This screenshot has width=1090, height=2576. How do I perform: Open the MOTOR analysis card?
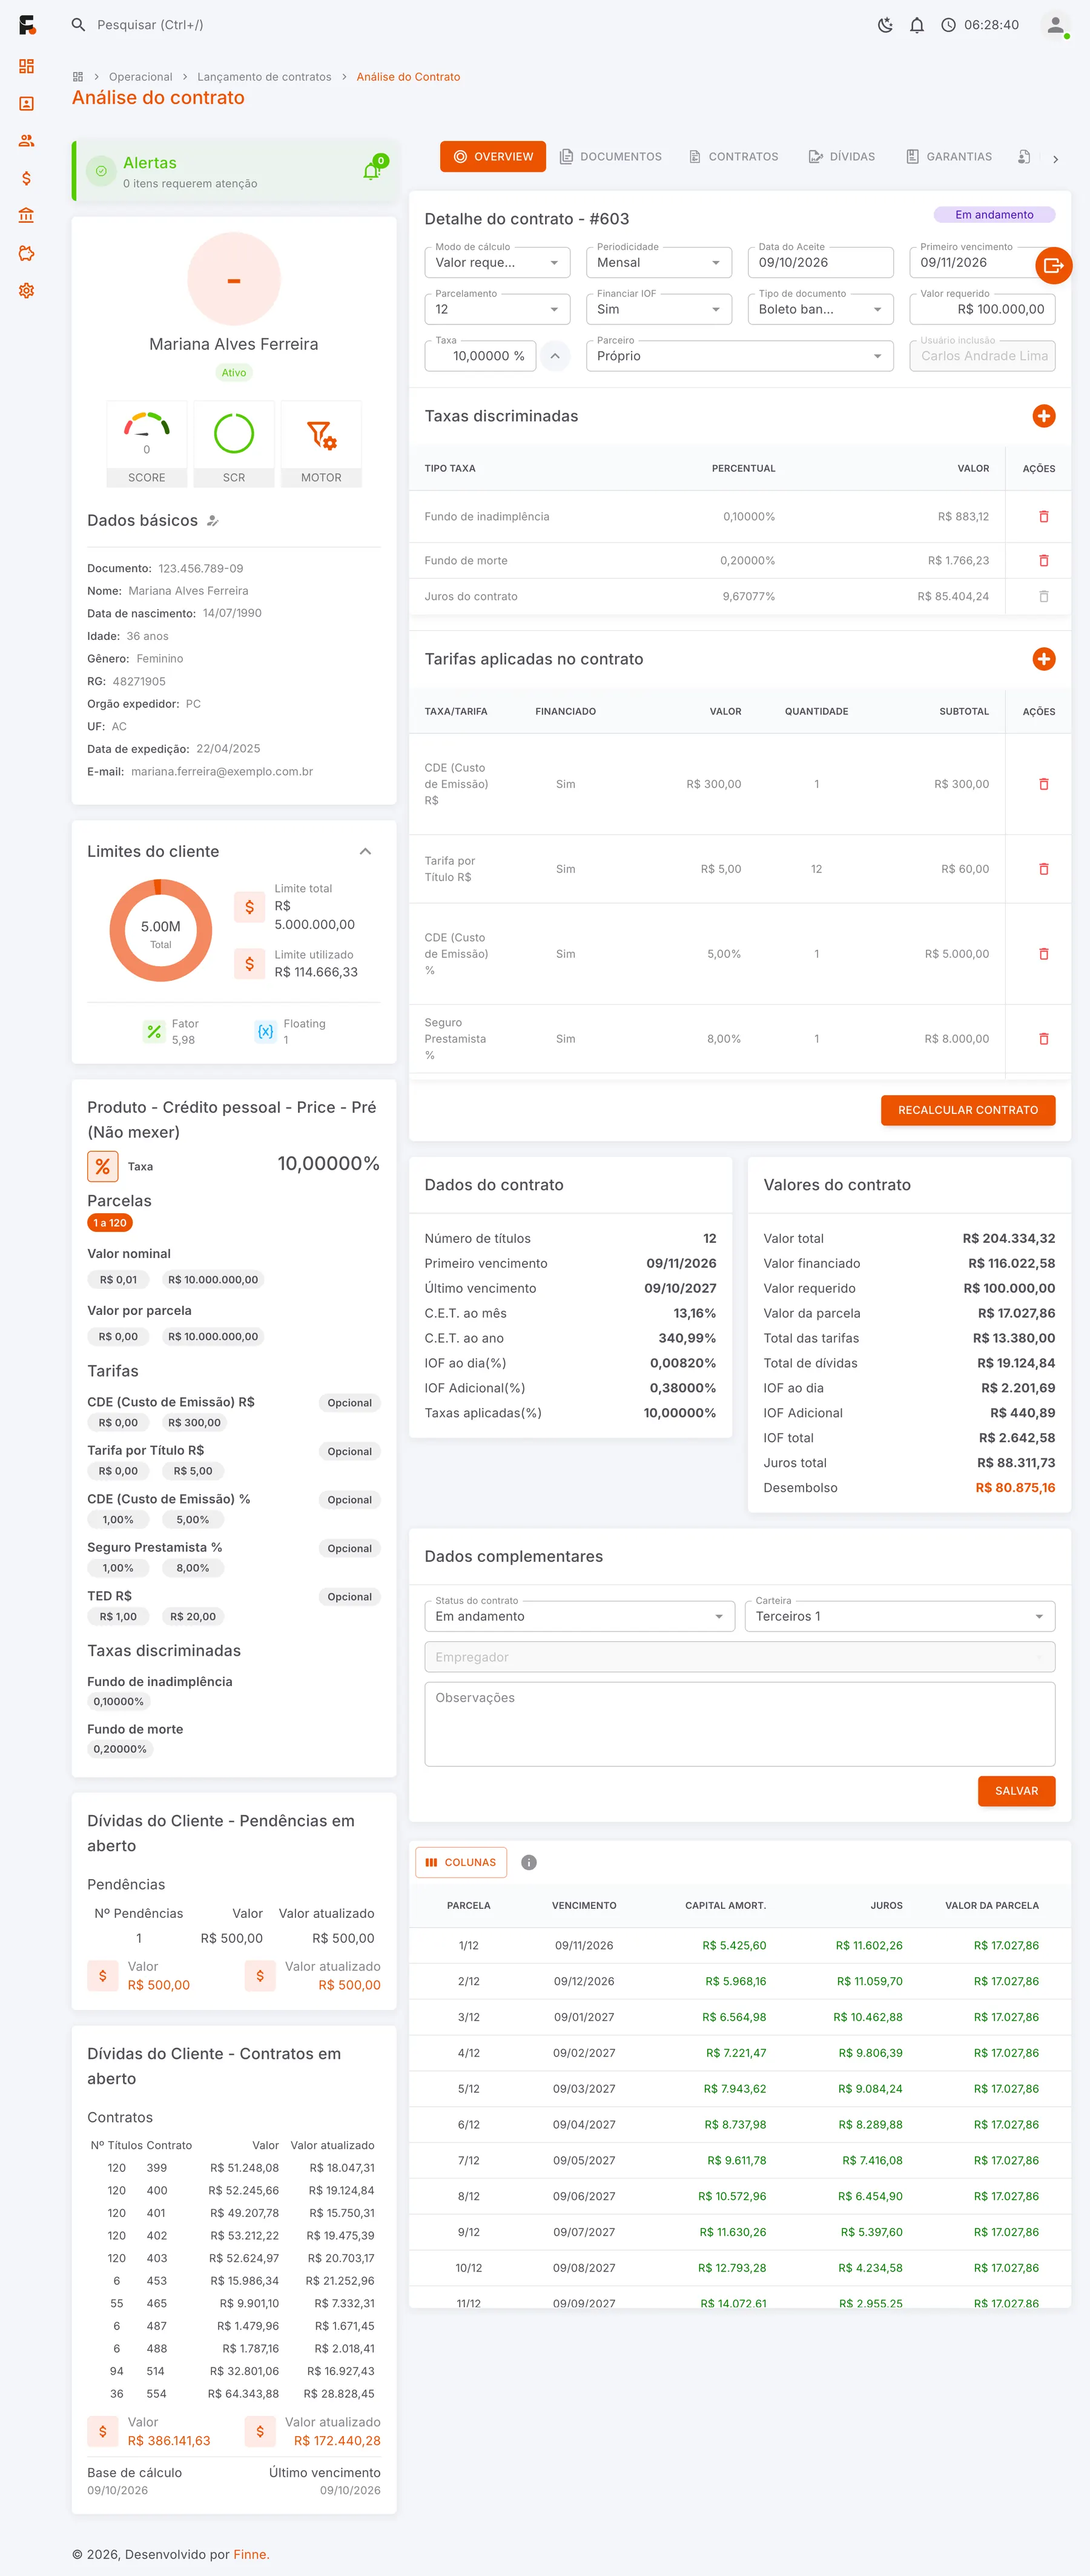321,445
